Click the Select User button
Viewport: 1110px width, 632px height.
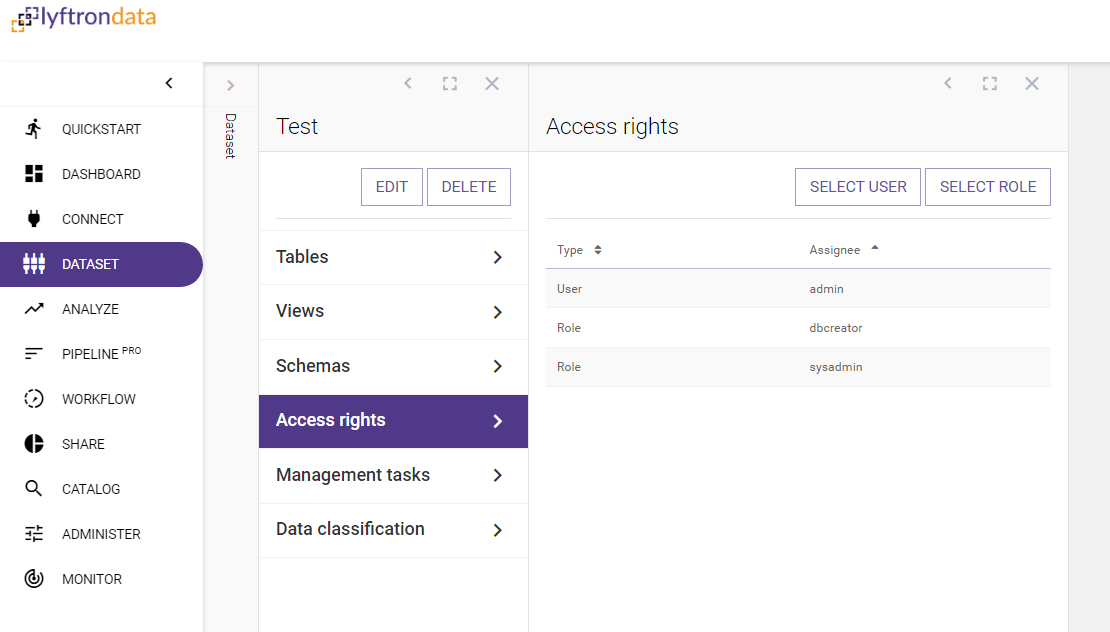pos(858,187)
